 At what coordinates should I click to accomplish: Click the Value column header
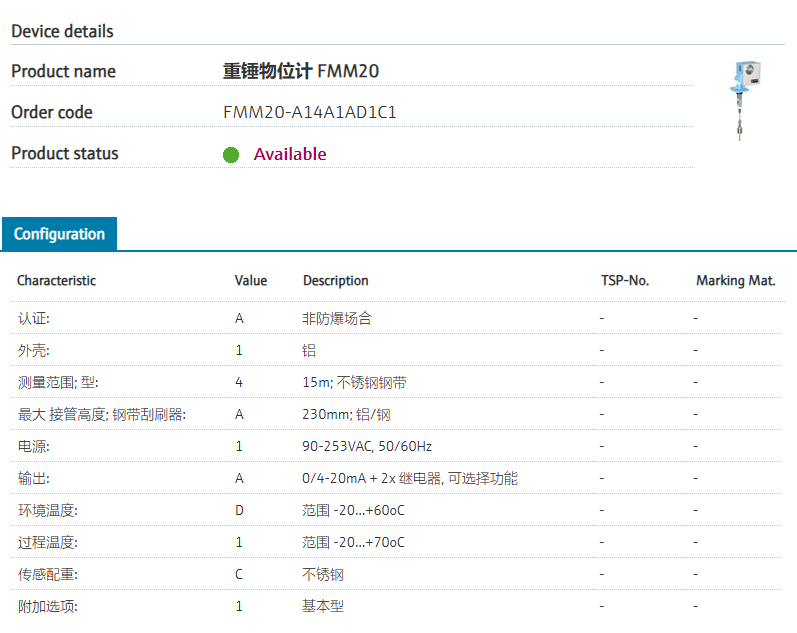point(251,281)
